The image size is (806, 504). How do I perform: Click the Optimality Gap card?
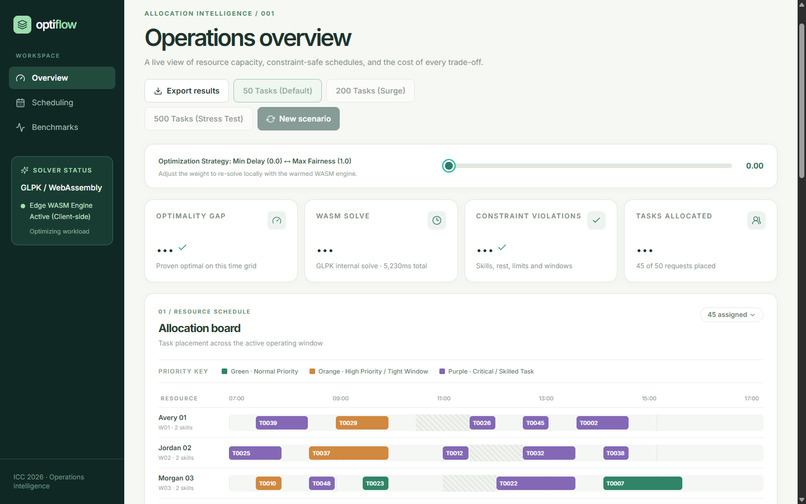(221, 241)
